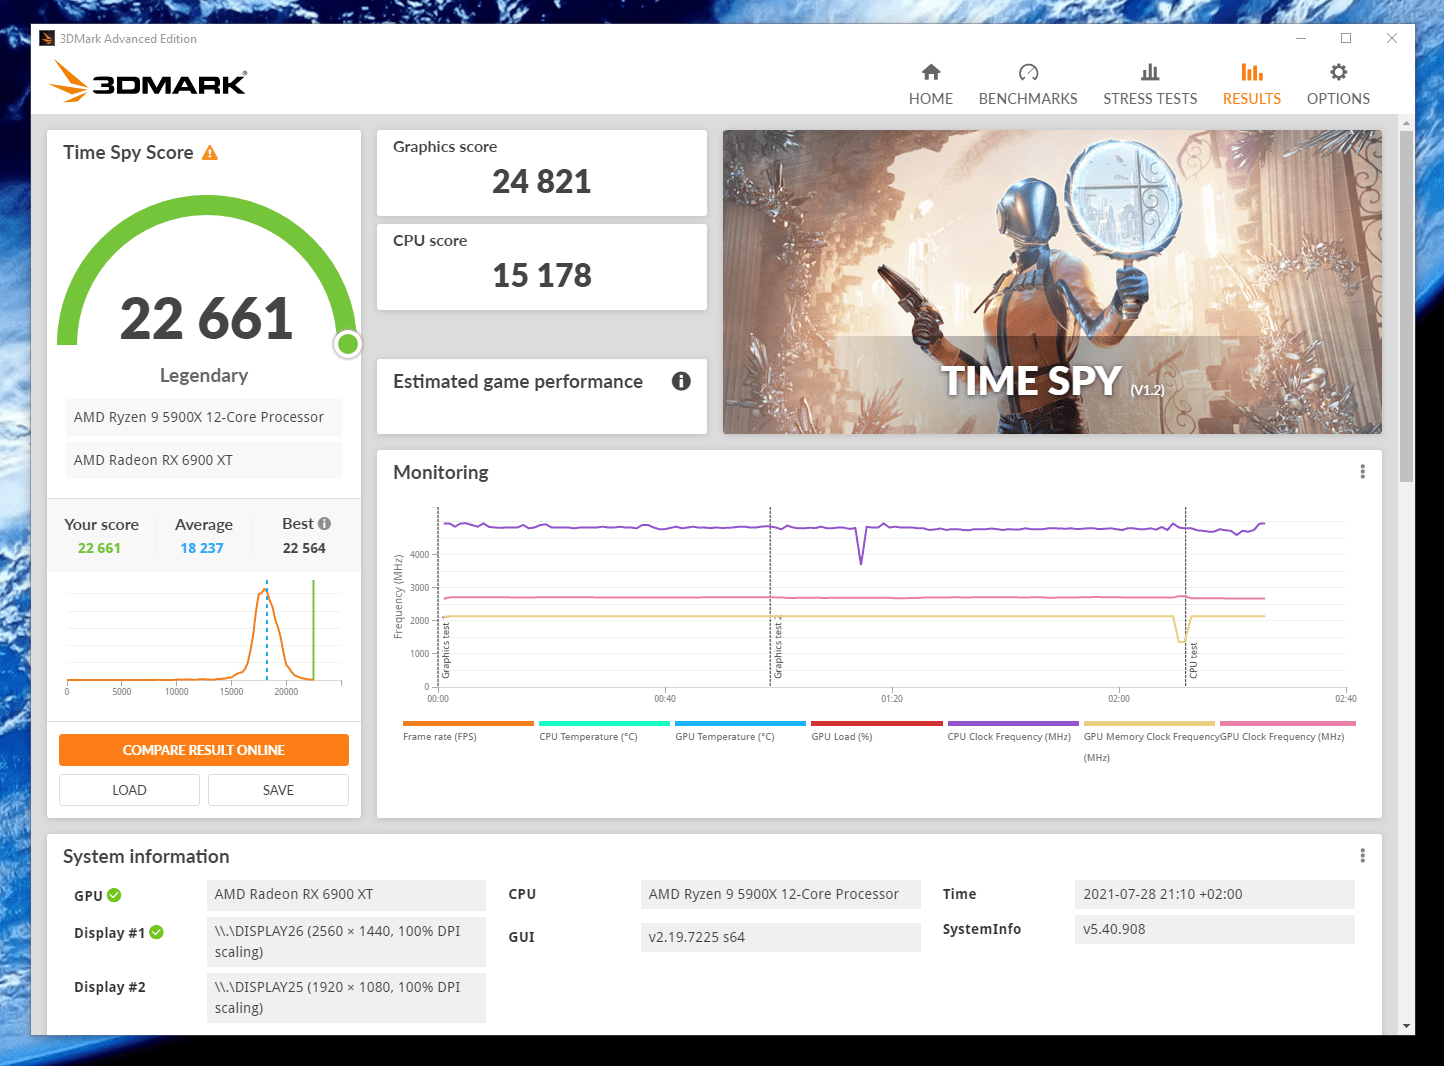Click the GUI version v2.19.7225 s64

point(780,937)
